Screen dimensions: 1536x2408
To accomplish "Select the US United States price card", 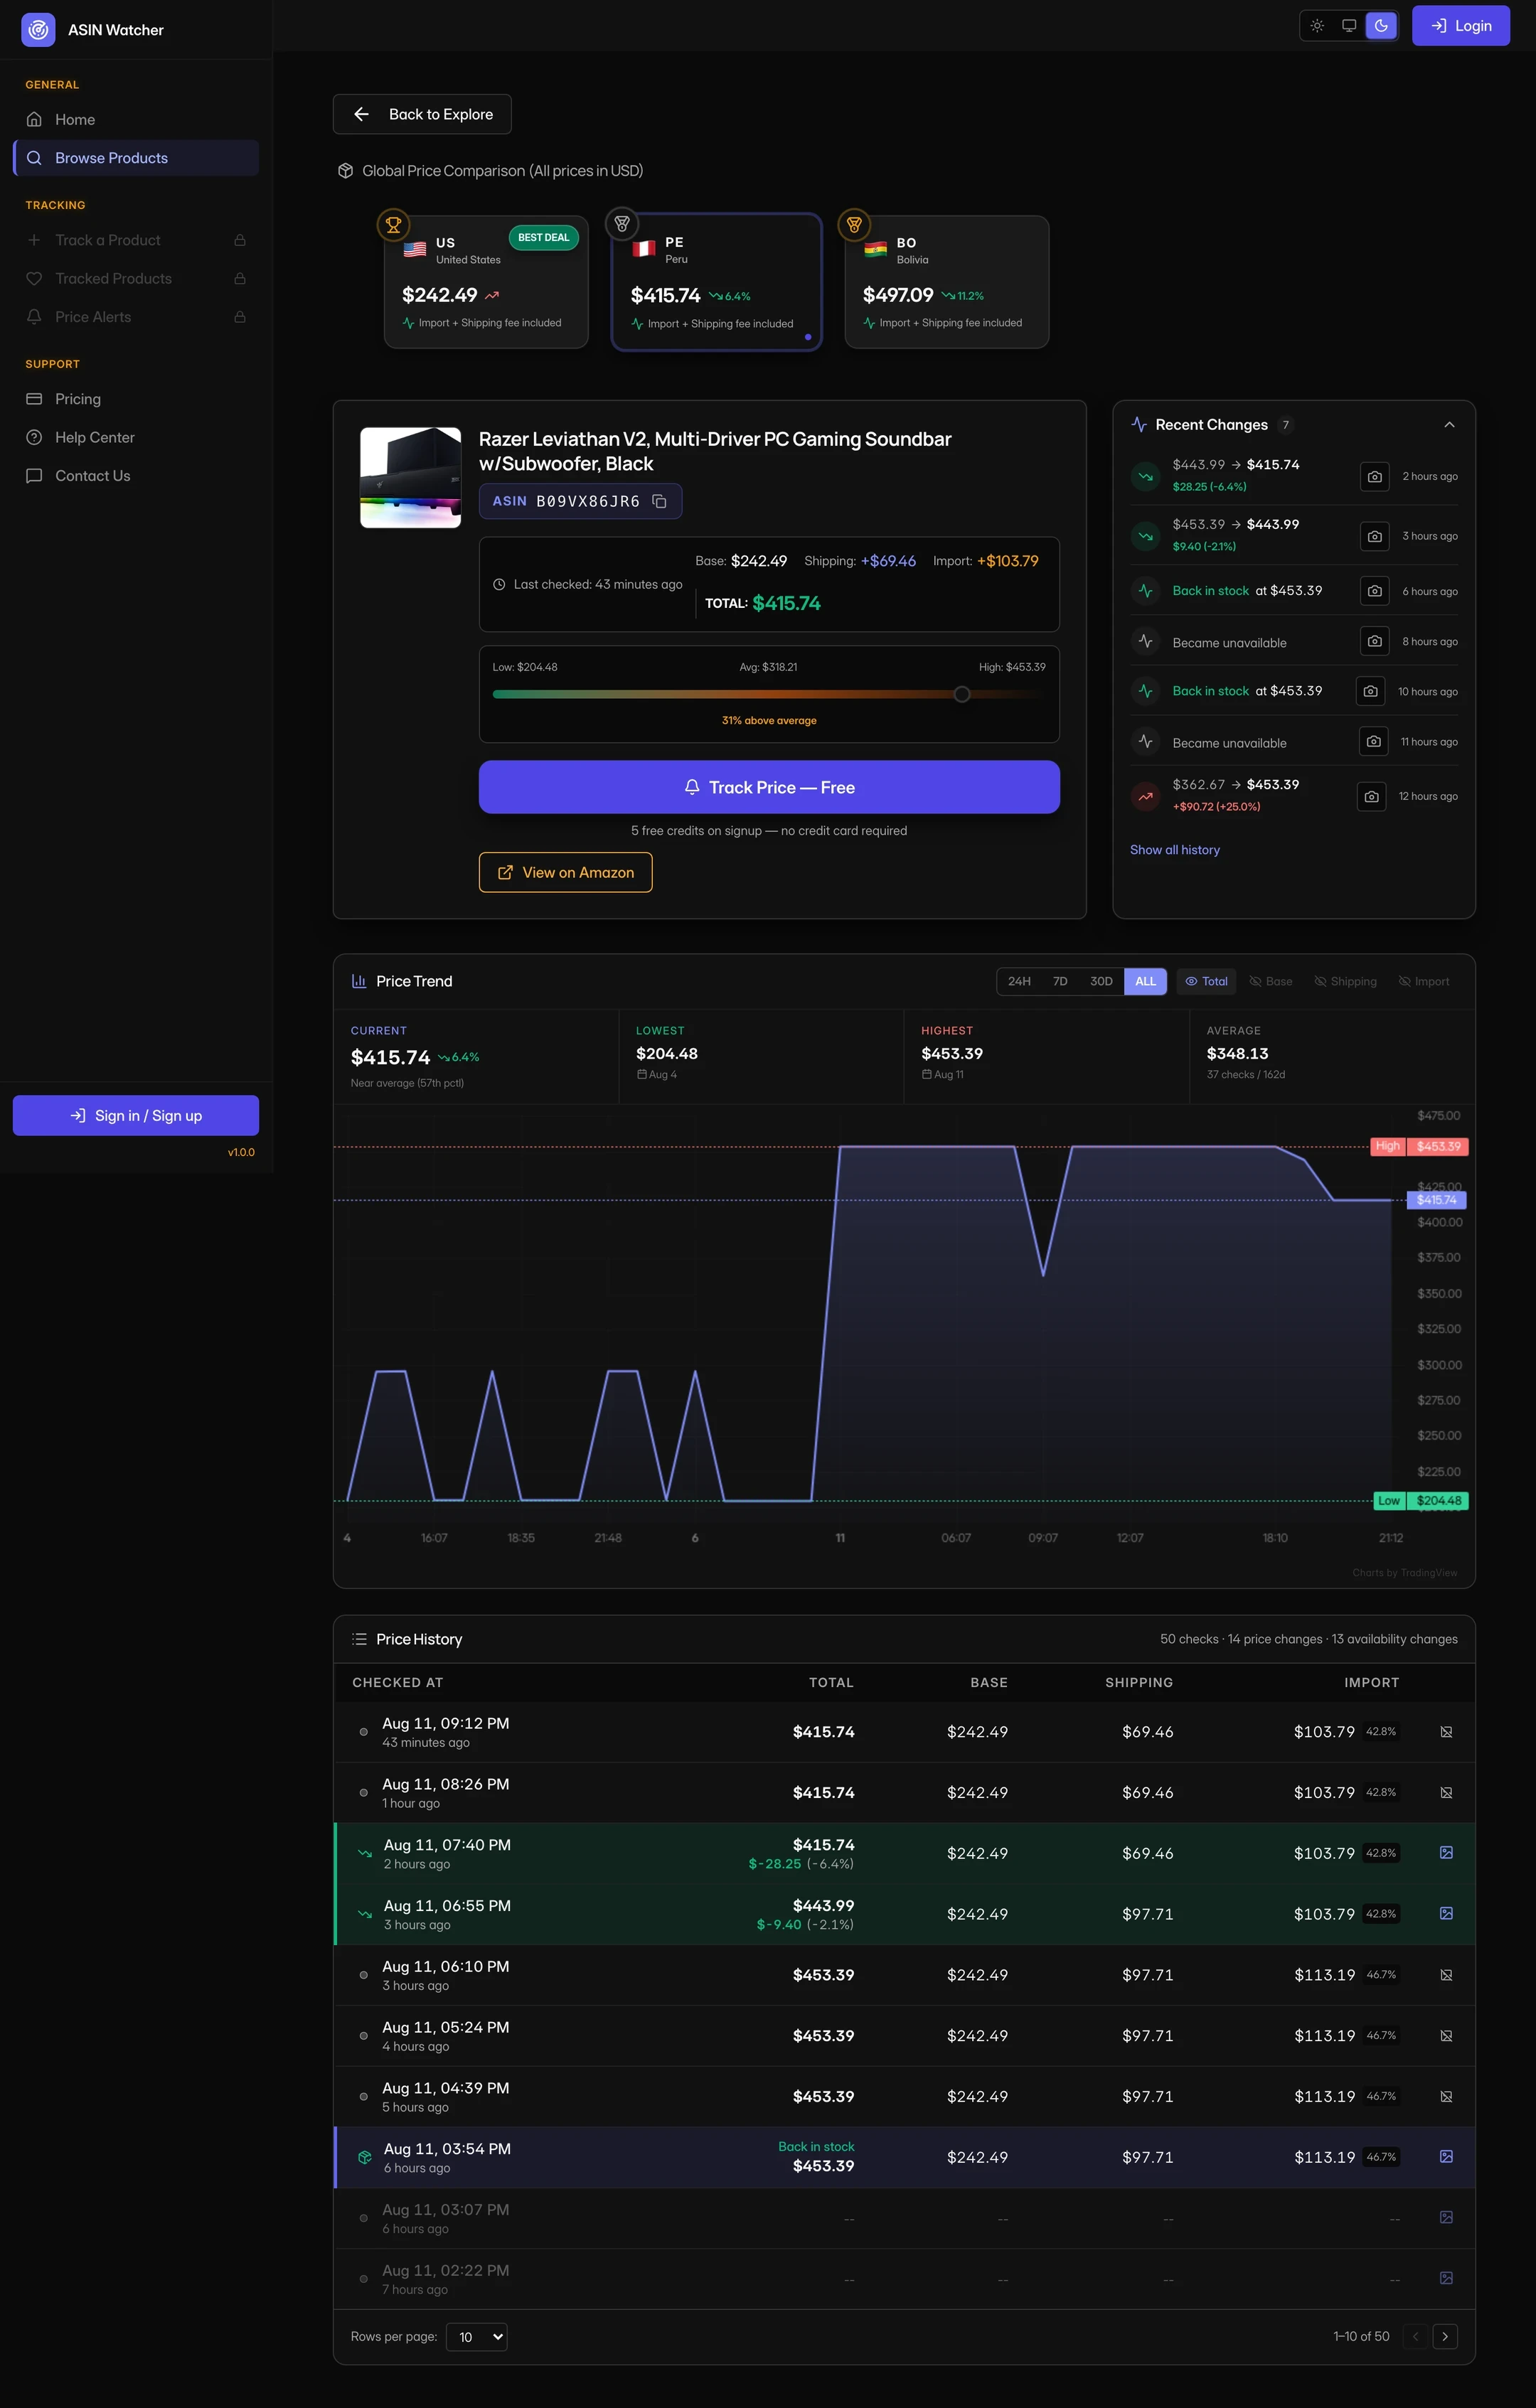I will click(486, 282).
